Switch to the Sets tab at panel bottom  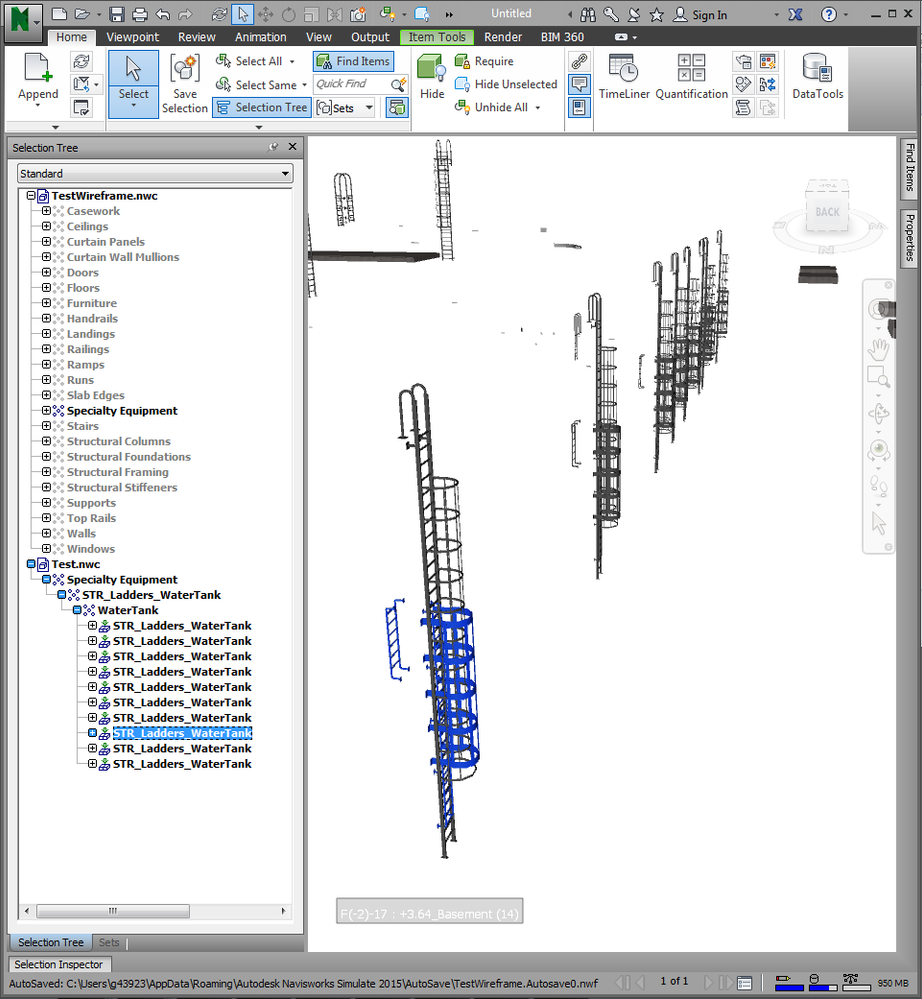pos(109,942)
